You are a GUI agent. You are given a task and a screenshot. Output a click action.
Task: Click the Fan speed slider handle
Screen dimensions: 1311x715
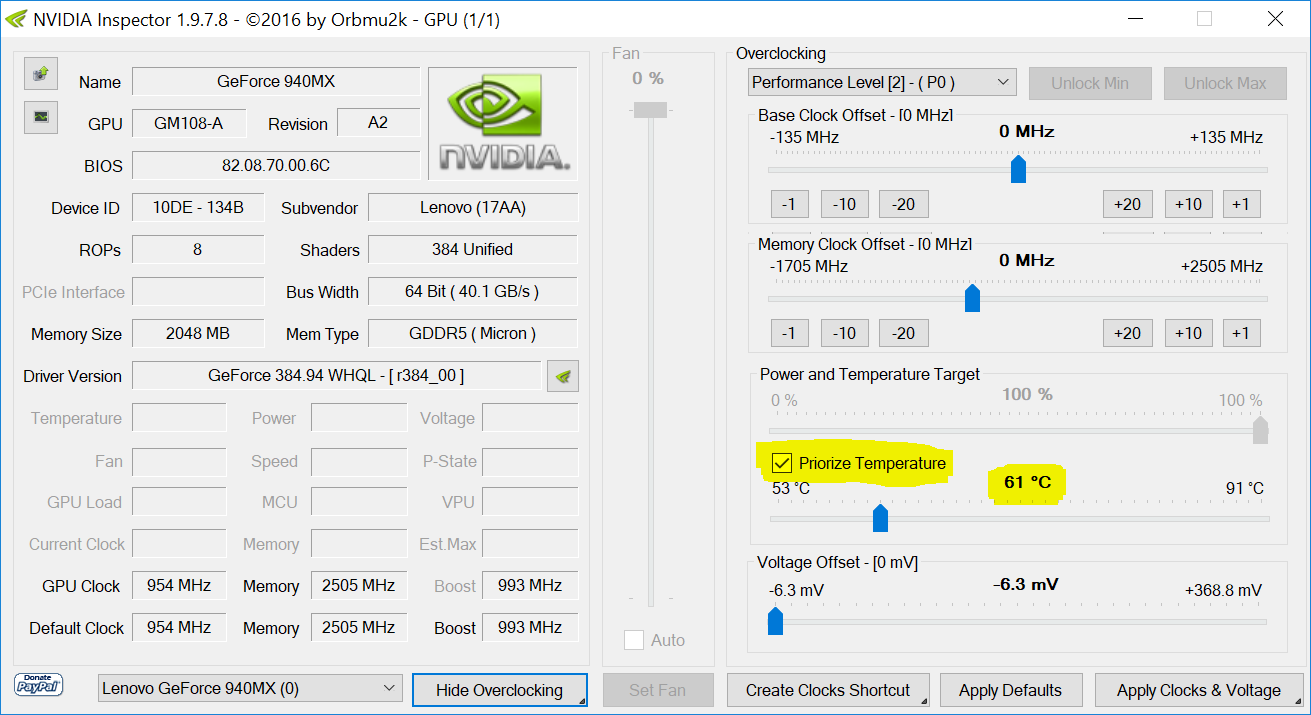pyautogui.click(x=650, y=109)
